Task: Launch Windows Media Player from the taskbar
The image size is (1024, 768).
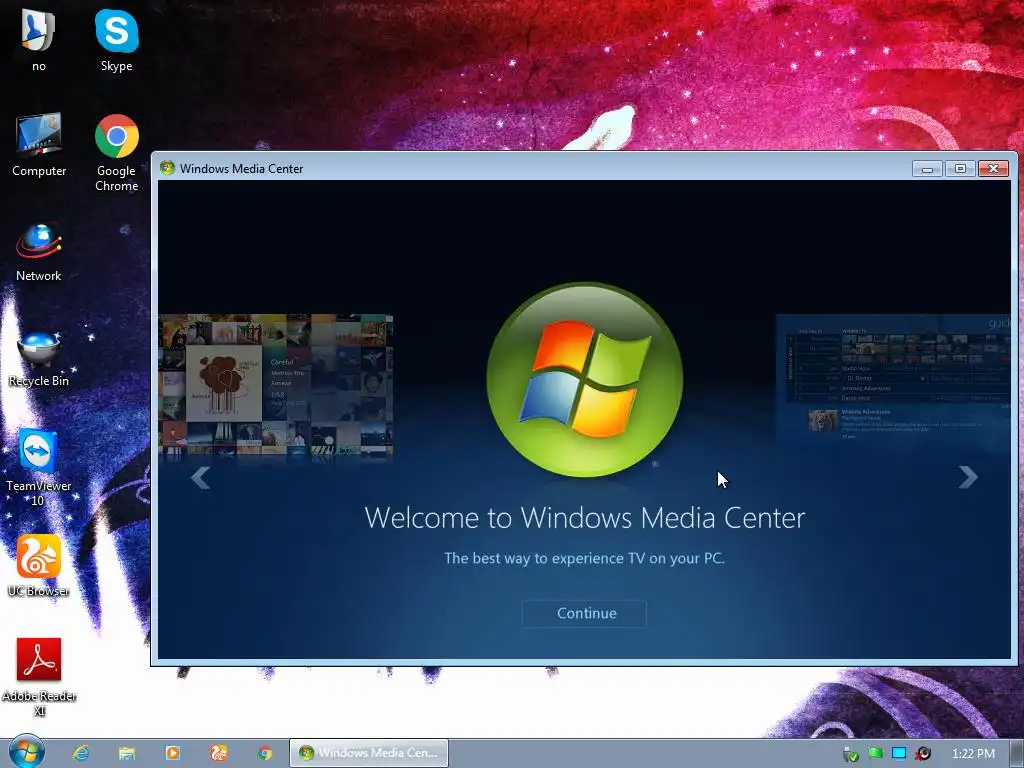Action: [172, 753]
